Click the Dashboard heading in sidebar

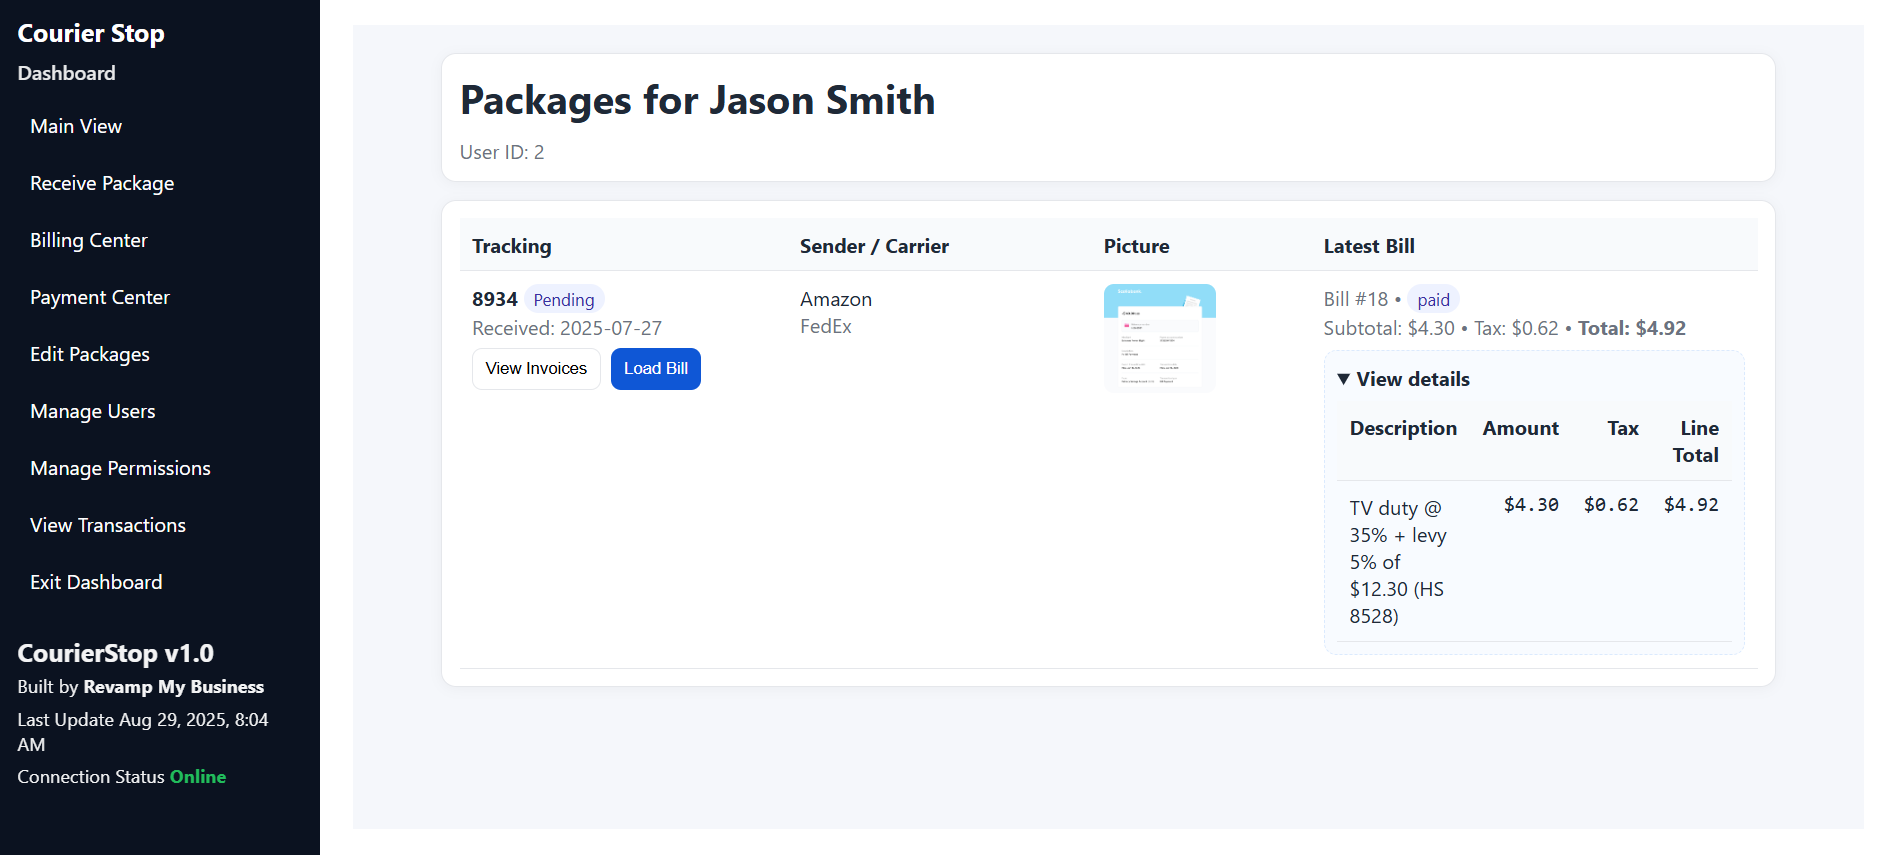tap(66, 73)
